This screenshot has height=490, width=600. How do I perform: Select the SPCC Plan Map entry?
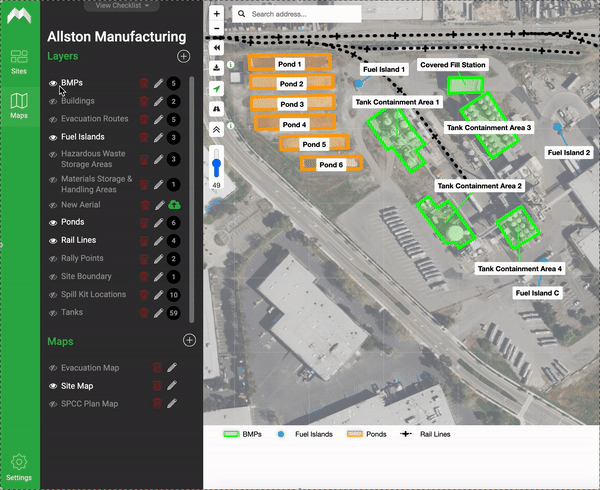click(90, 404)
